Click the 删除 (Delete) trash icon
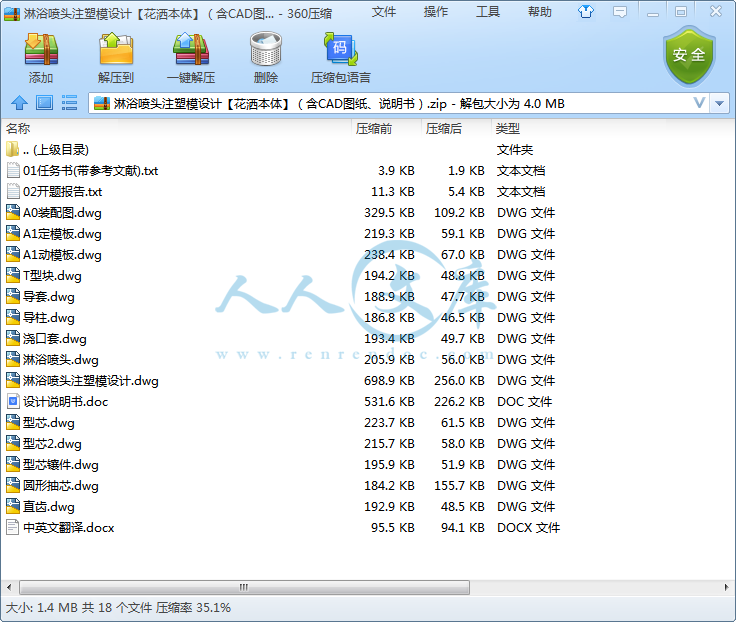 pos(266,49)
